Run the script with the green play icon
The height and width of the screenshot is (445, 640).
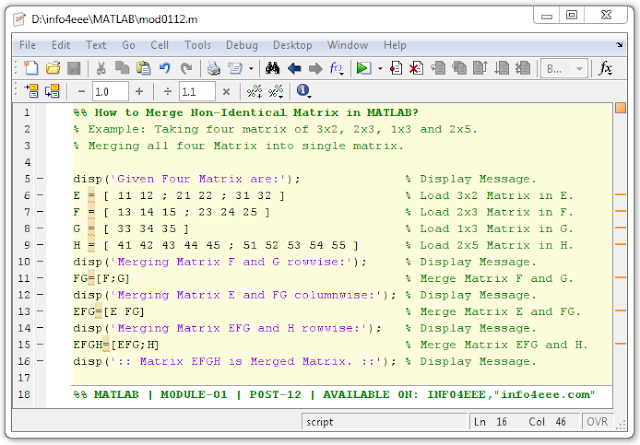pos(363,68)
